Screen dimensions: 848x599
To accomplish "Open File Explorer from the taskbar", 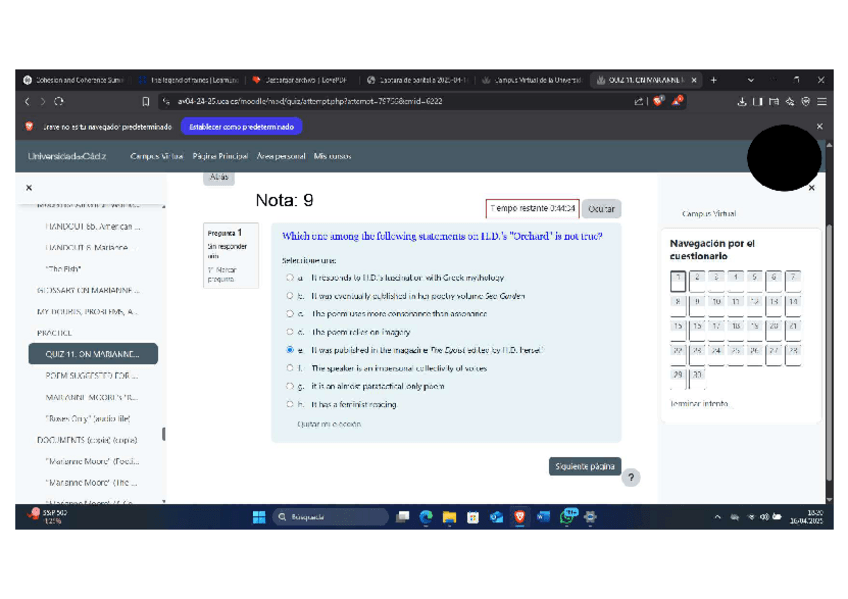I will coord(449,517).
